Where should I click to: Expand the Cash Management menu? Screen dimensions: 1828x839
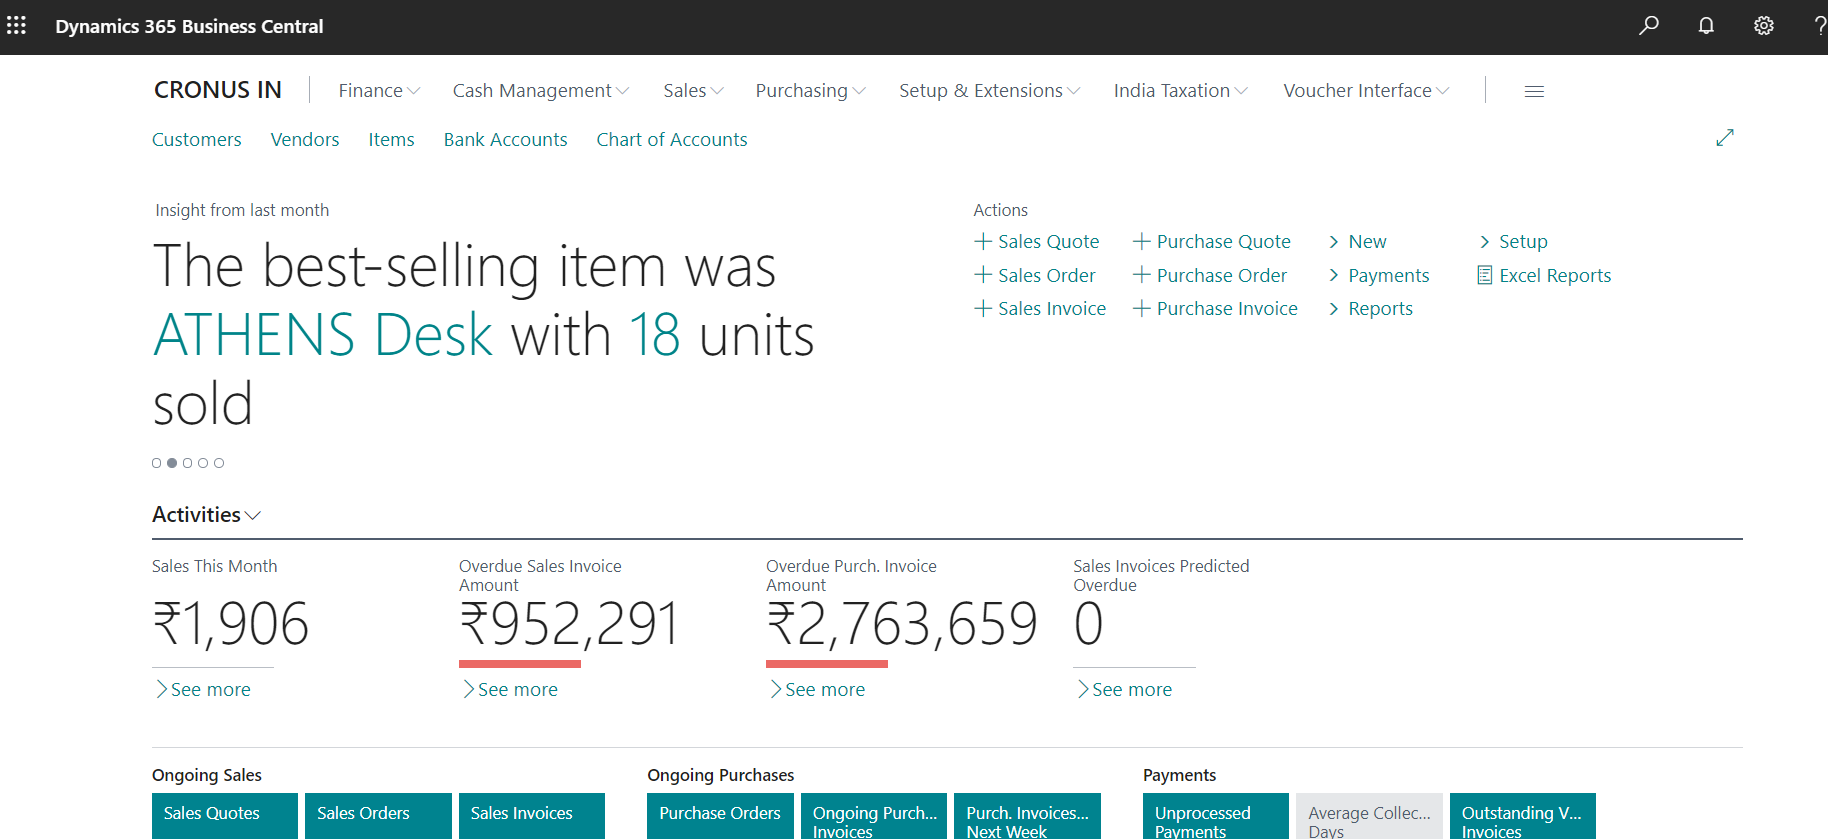tap(541, 91)
